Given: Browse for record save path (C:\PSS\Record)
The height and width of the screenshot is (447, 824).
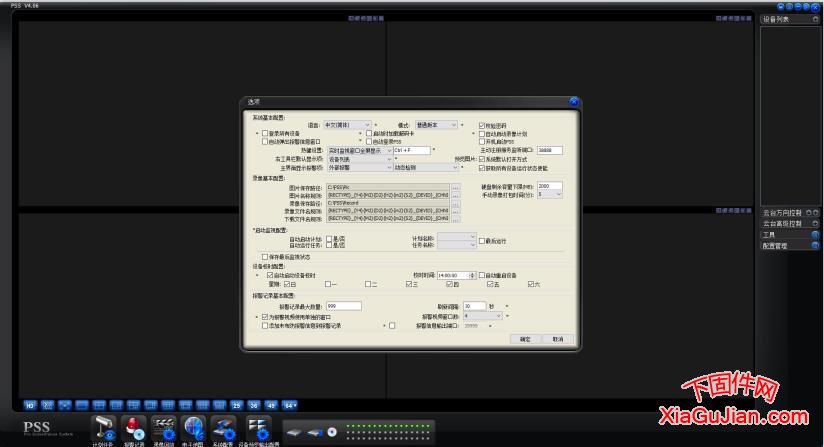Looking at the screenshot, I should (x=456, y=203).
